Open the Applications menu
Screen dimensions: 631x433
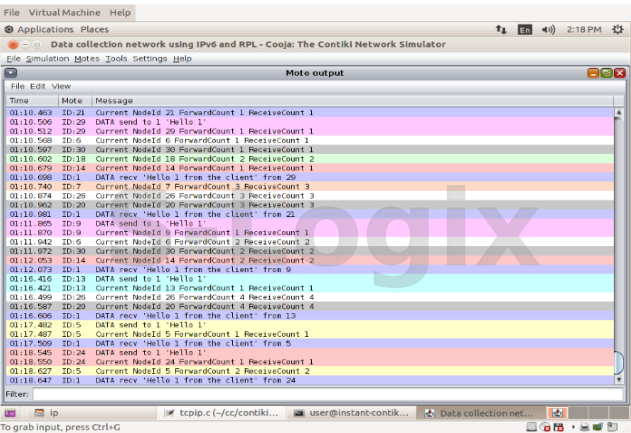pyautogui.click(x=45, y=29)
